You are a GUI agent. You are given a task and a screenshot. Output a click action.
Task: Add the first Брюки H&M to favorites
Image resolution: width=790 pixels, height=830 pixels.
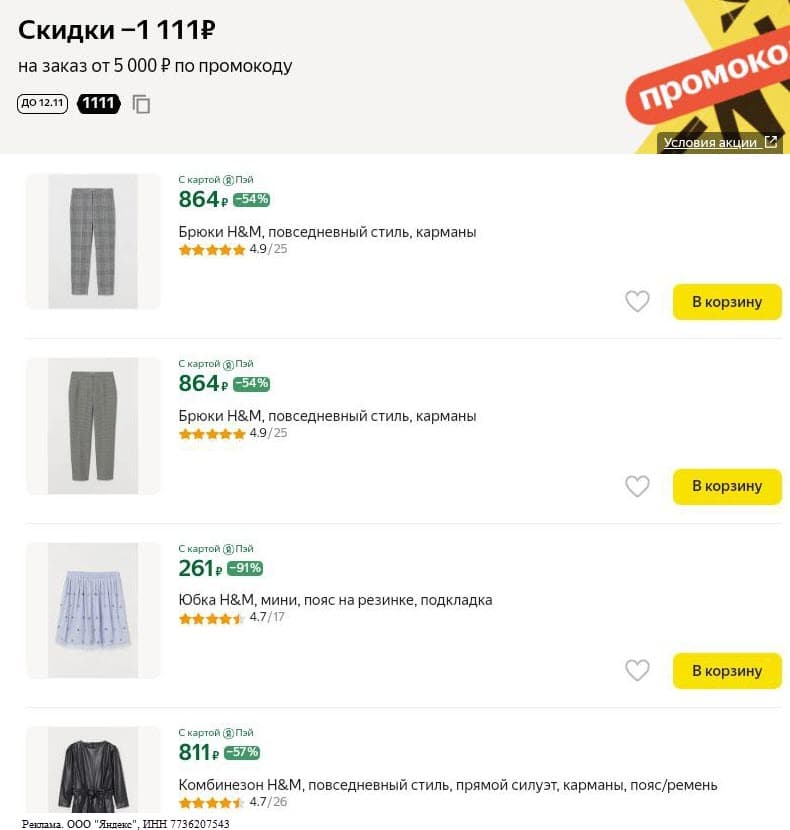tap(637, 301)
